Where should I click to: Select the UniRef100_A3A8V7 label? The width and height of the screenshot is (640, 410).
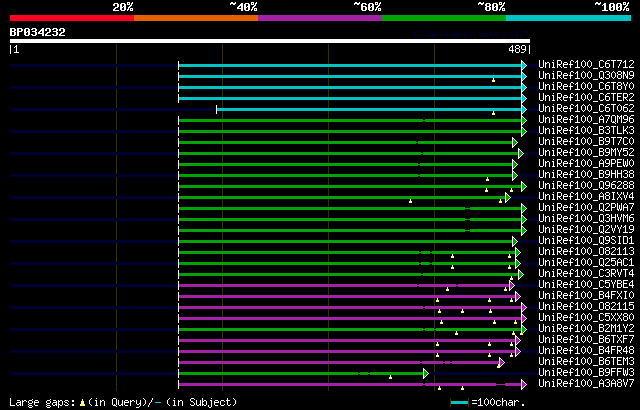click(586, 383)
